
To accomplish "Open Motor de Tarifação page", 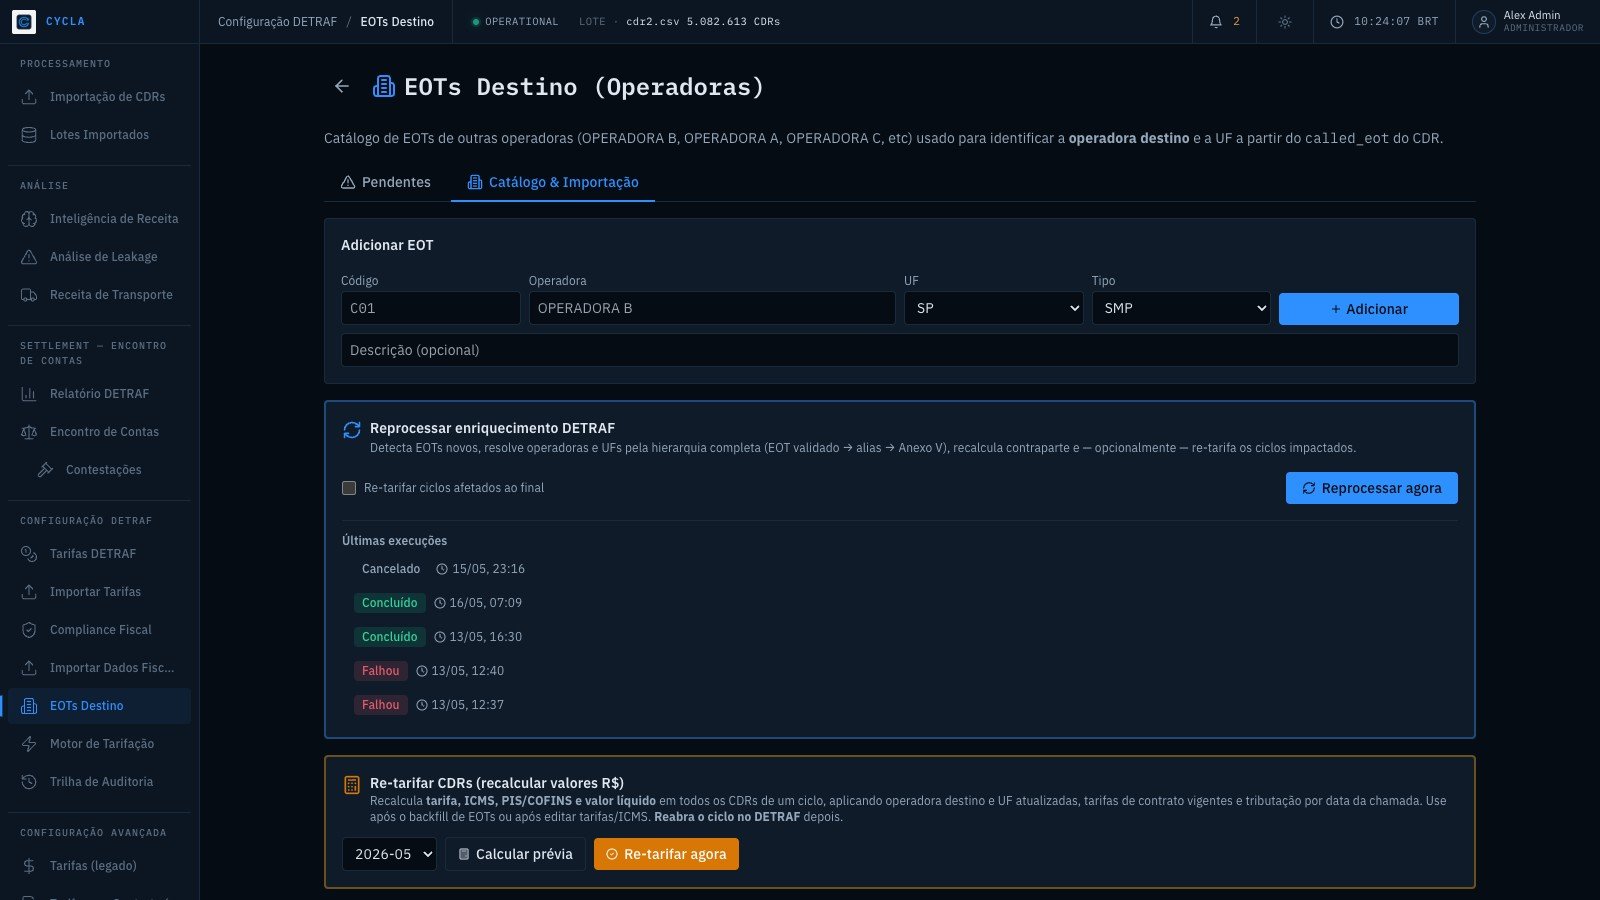I will click(x=99, y=744).
